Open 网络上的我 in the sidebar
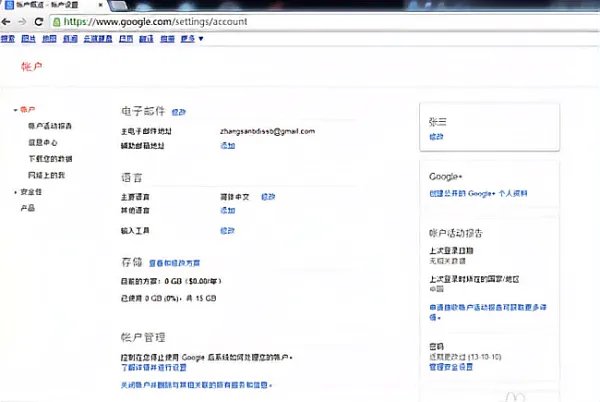 coord(46,175)
